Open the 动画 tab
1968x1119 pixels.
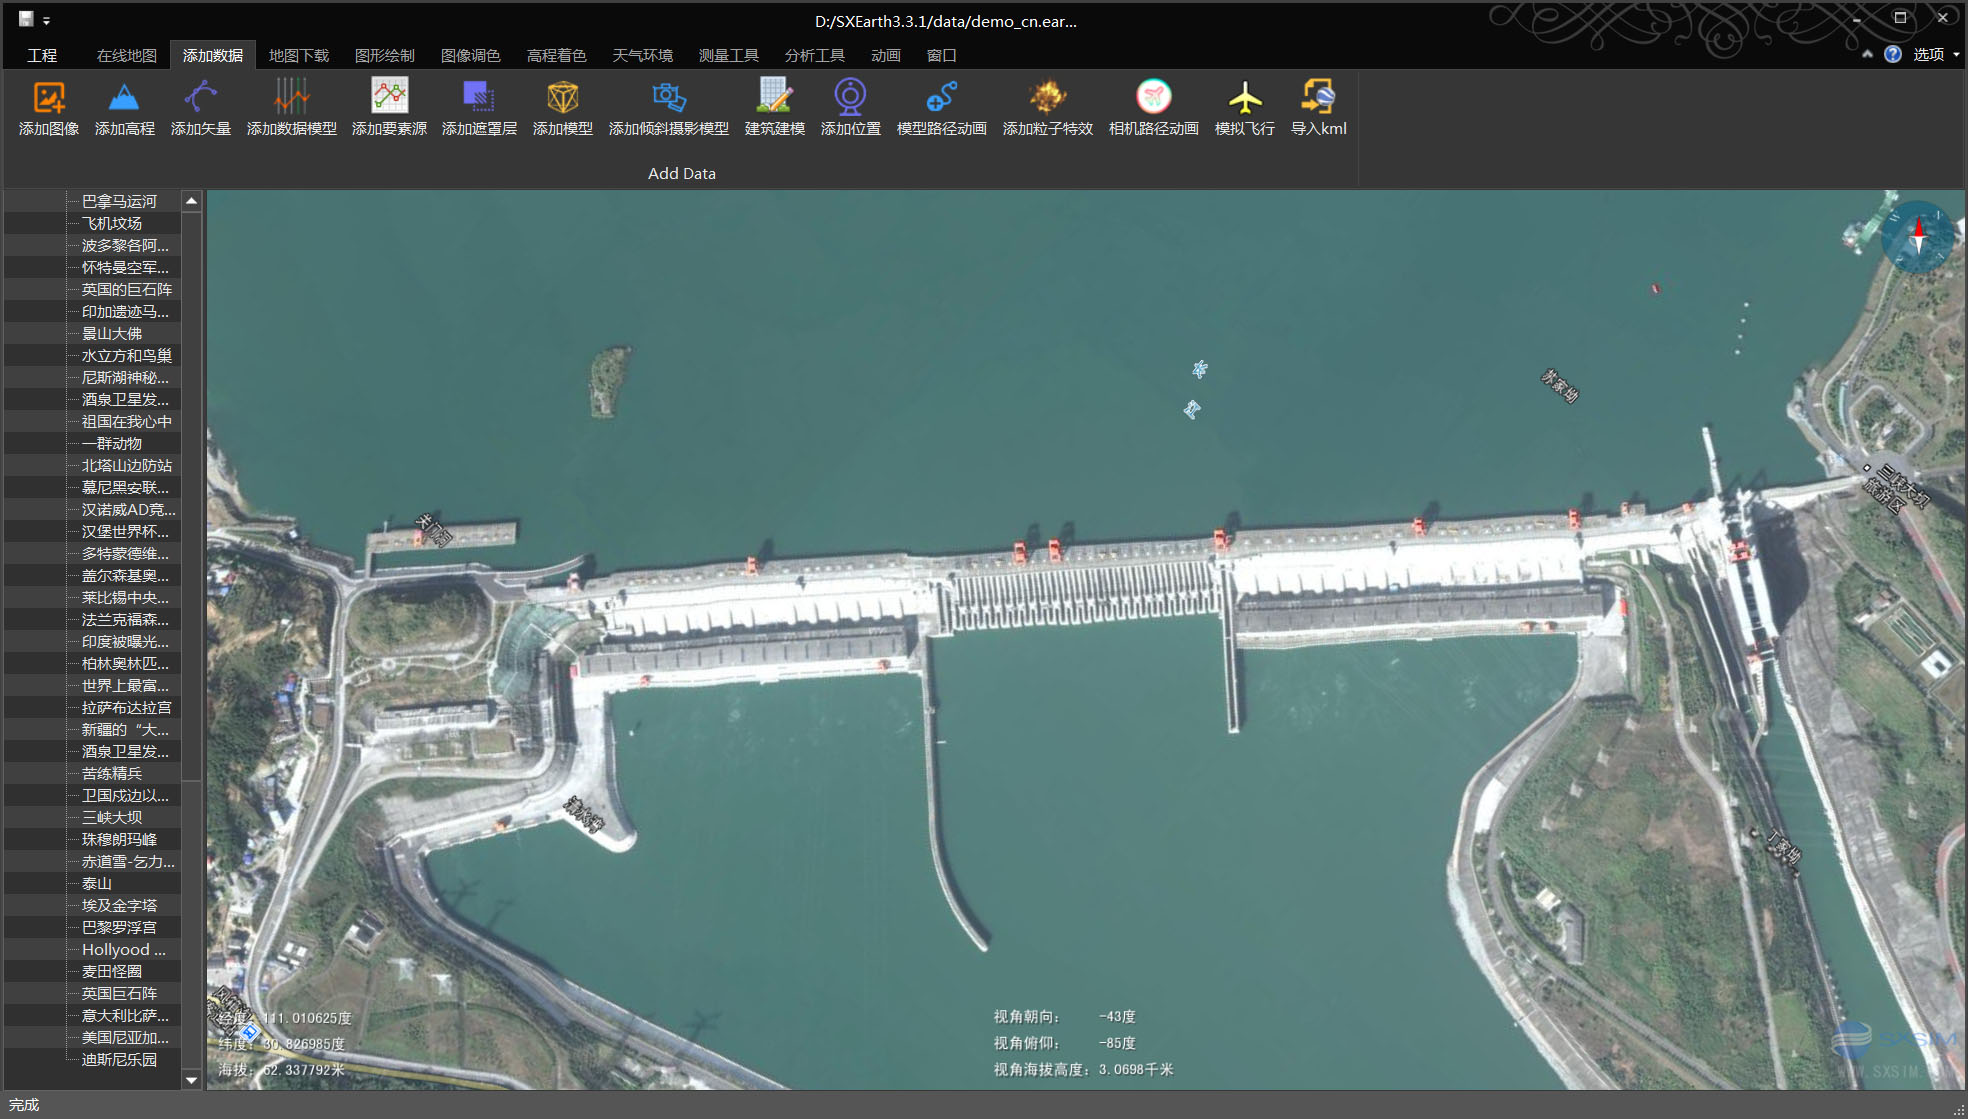tap(886, 55)
